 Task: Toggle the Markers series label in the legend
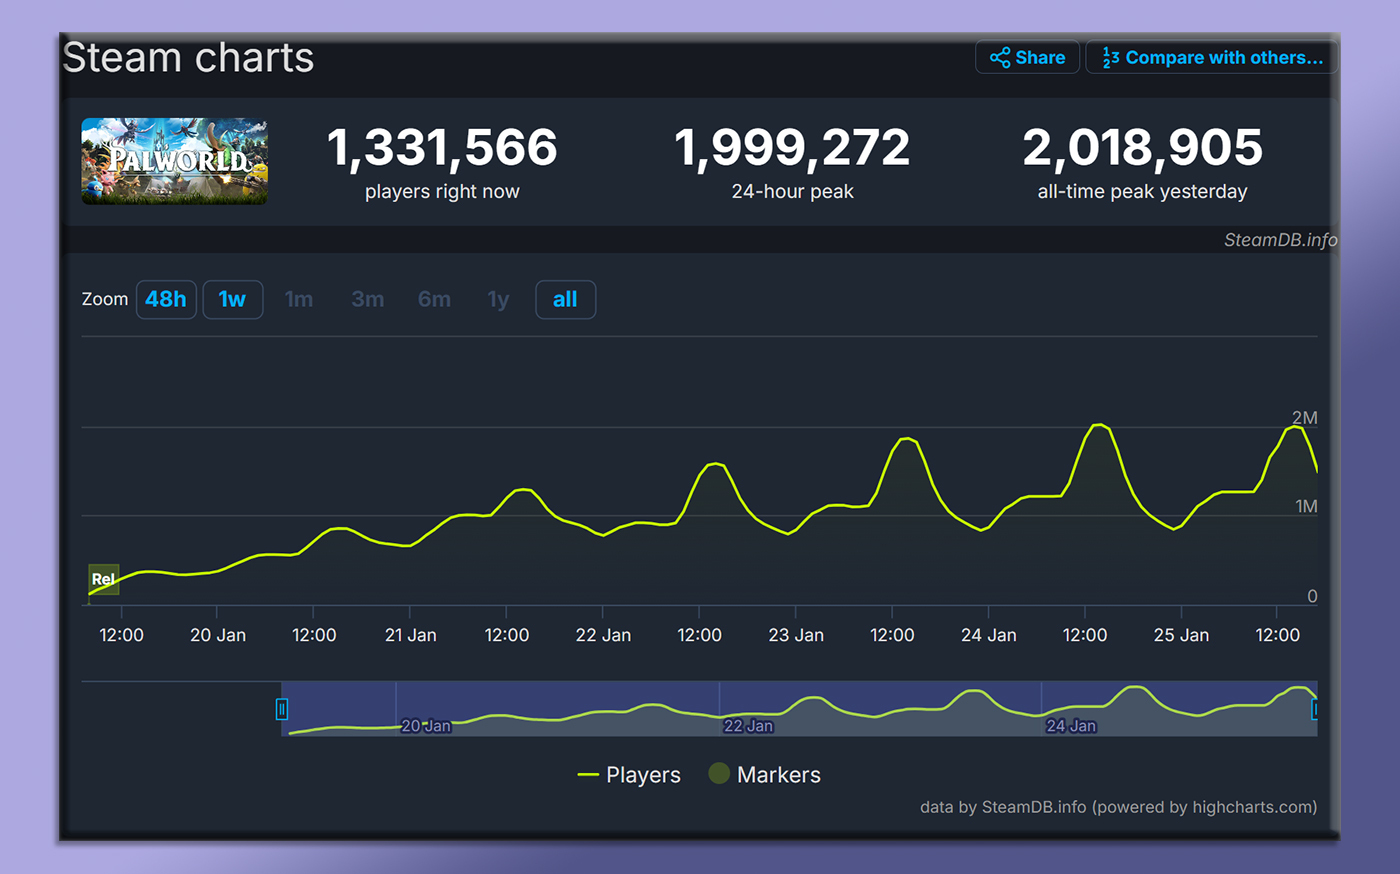pyautogui.click(x=778, y=775)
